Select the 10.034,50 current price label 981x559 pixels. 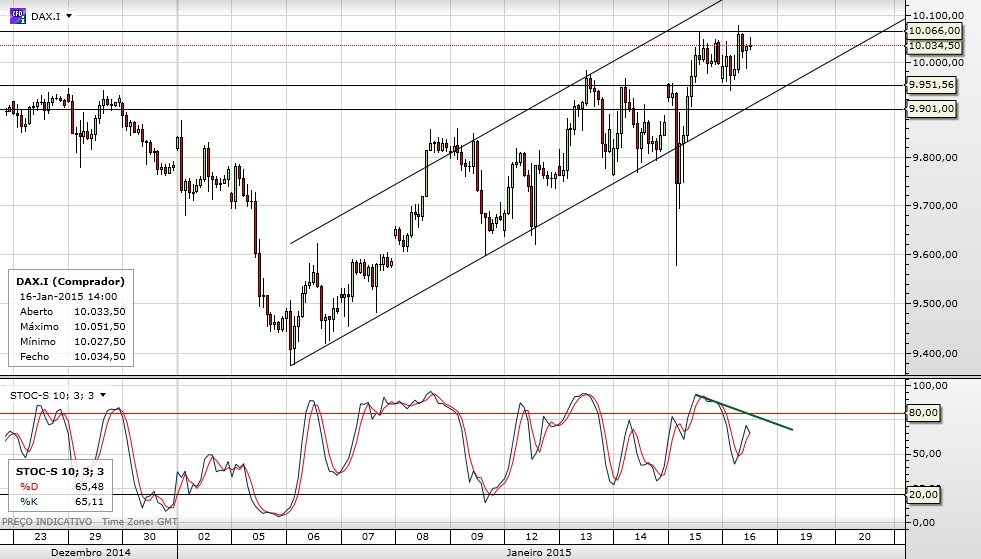[x=934, y=46]
